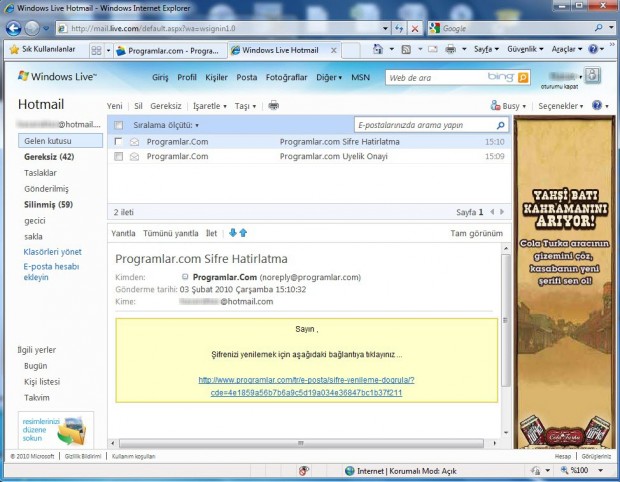Open the Araçlar toolbar dropdown
The width and height of the screenshot is (620, 482).
tap(567, 49)
